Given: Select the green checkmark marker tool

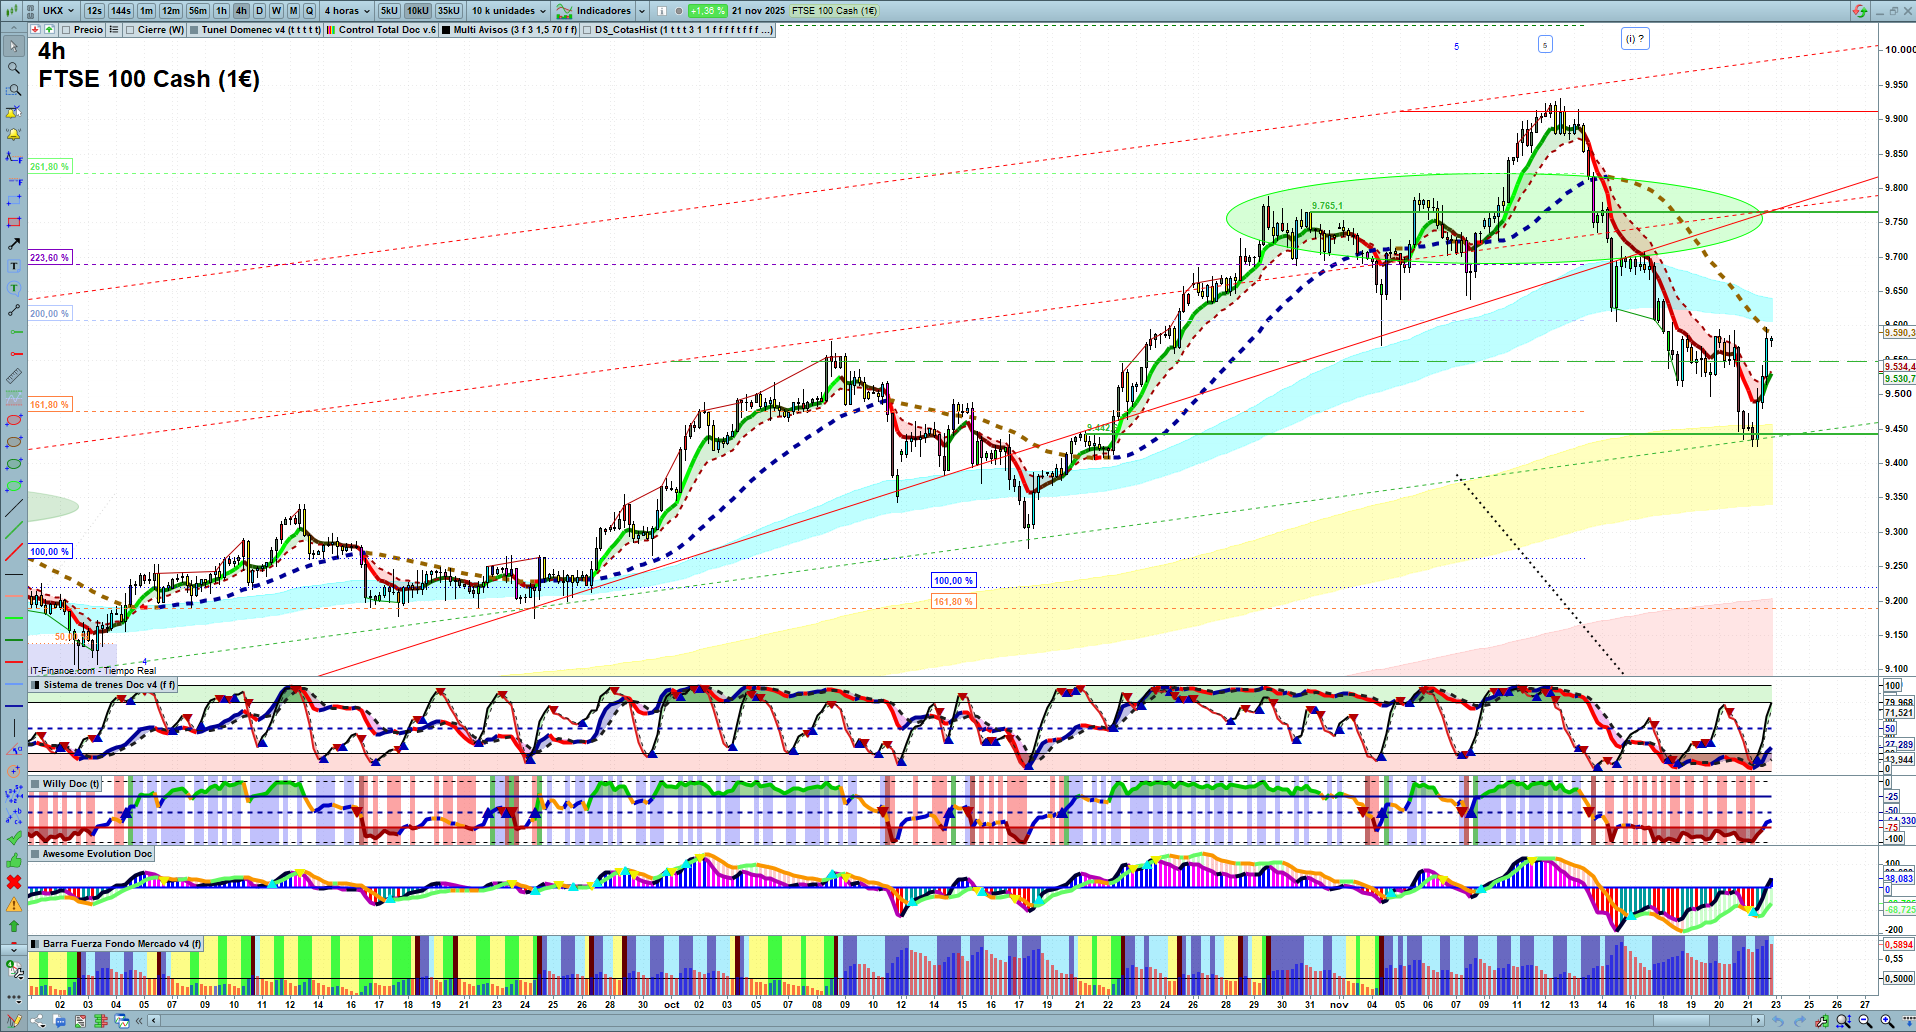Looking at the screenshot, I should (14, 838).
